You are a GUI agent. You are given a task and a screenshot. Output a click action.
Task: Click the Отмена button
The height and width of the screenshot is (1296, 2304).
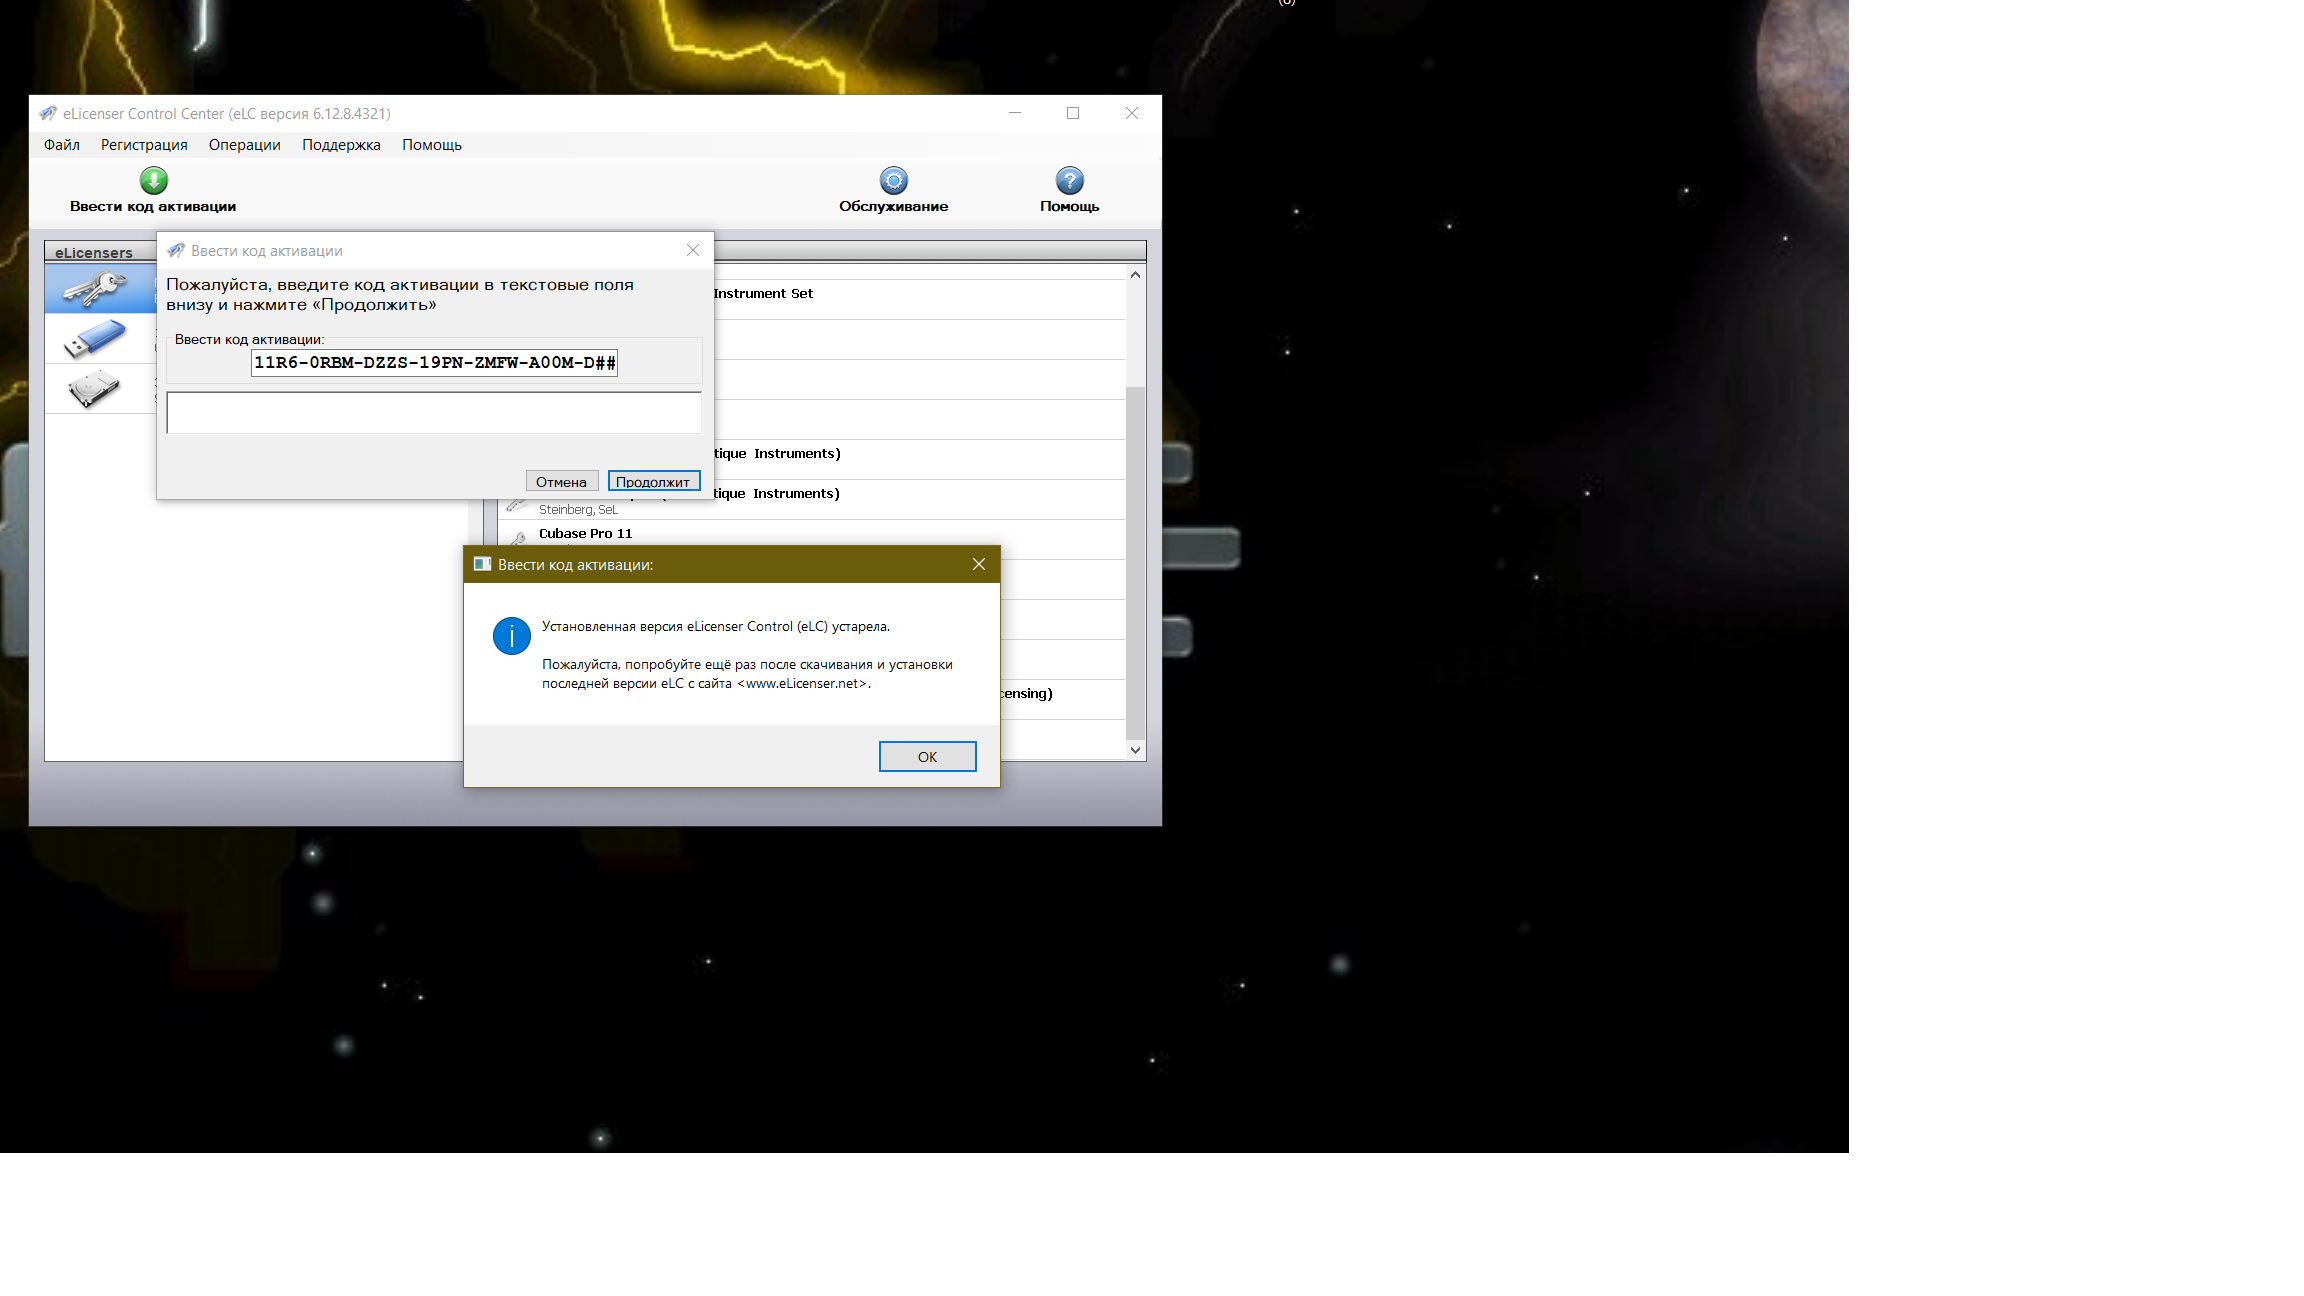point(561,482)
